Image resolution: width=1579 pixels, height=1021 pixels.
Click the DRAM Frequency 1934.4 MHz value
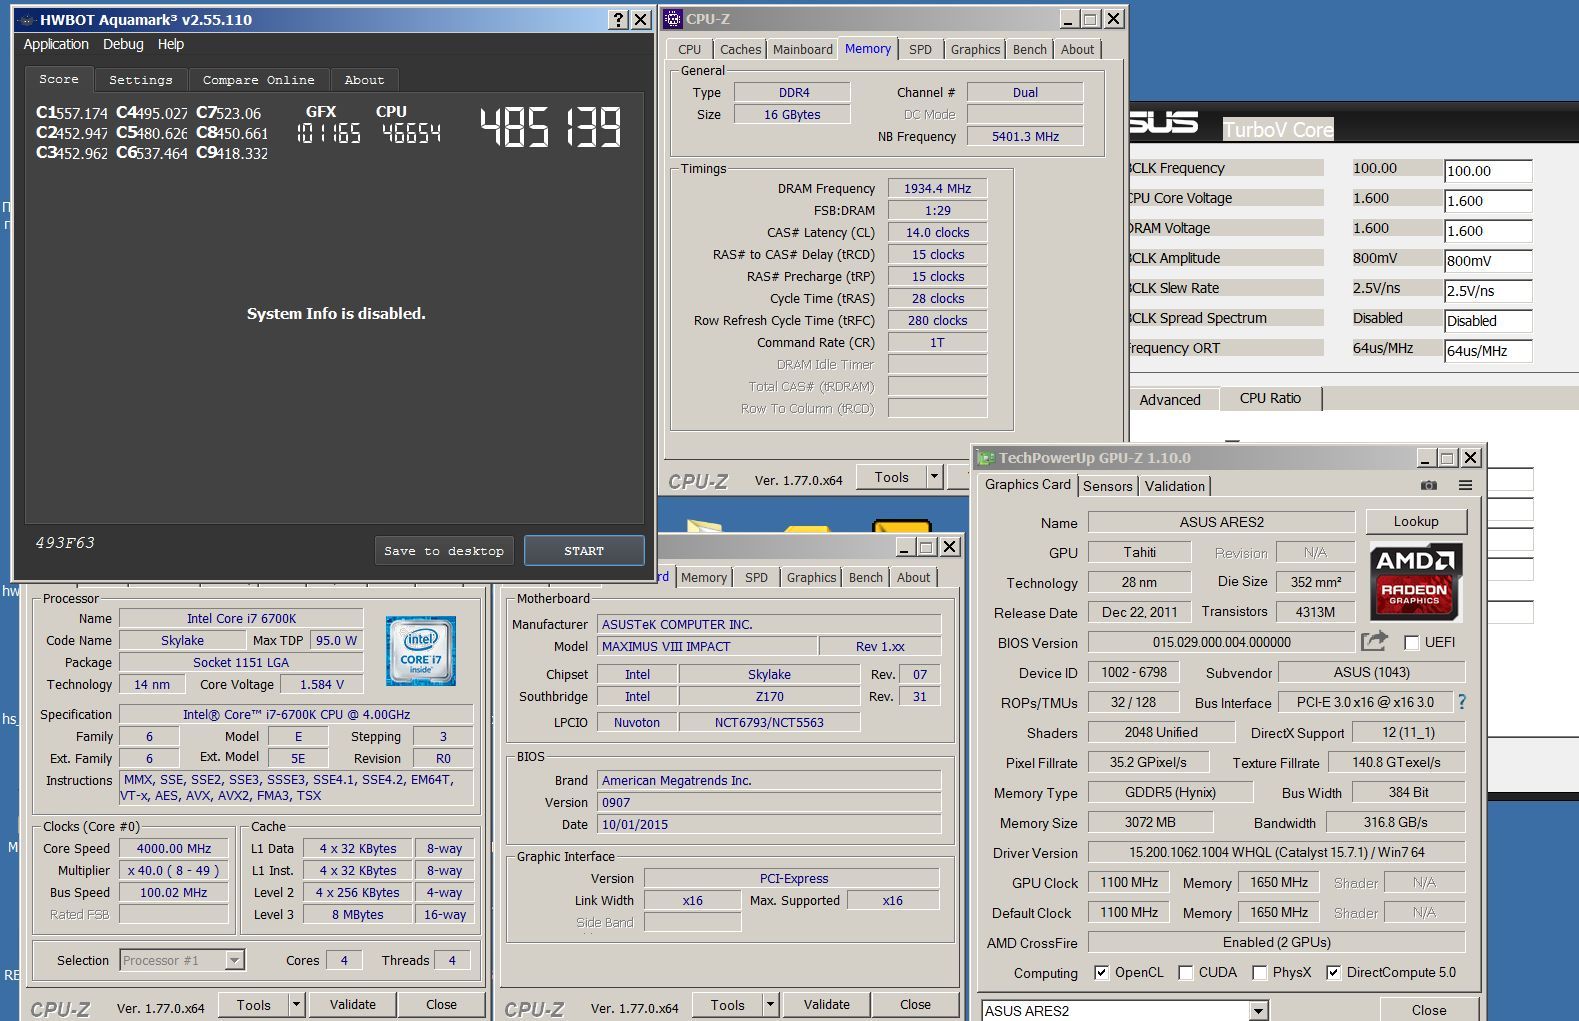point(937,188)
